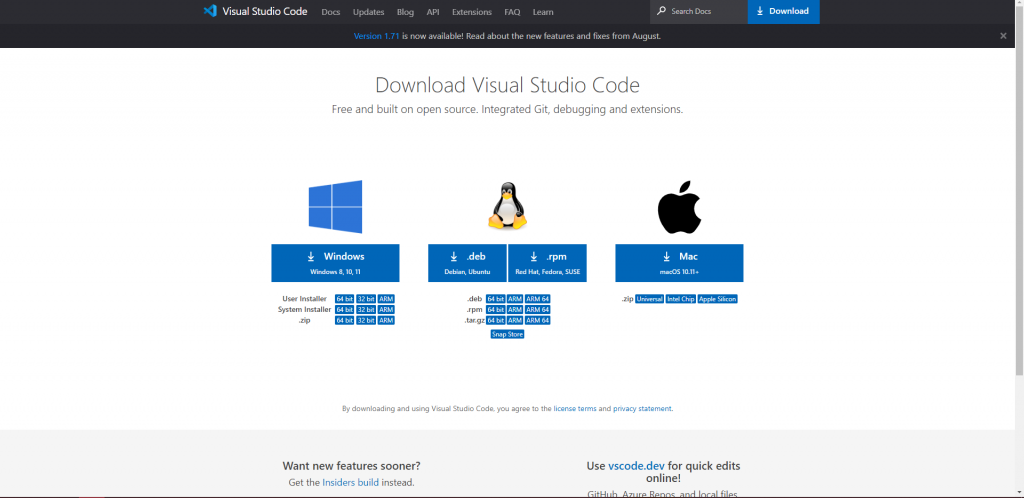Click the Apple logo image
Viewport: 1024px width, 498px height.
(x=679, y=208)
